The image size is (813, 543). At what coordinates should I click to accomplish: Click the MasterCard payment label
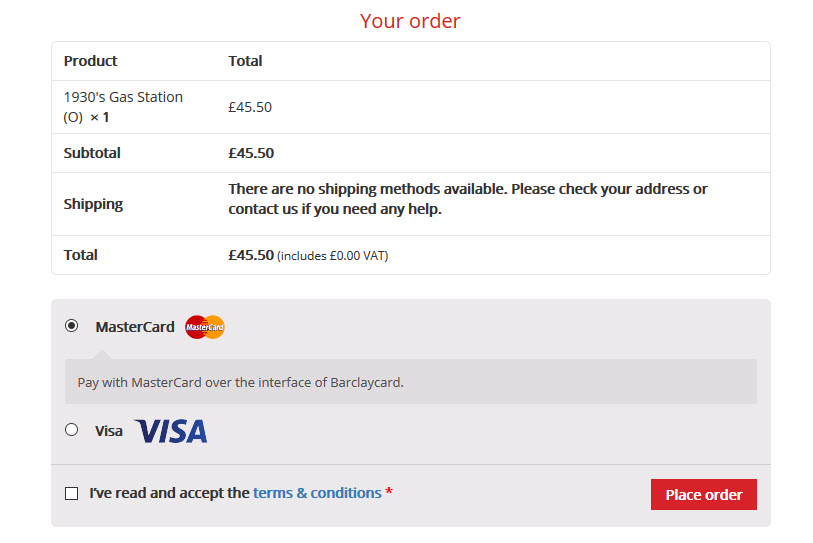[x=135, y=327]
